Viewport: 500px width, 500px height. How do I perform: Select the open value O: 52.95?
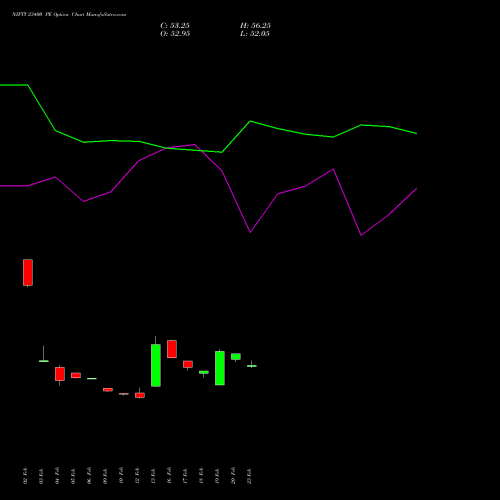click(175, 34)
